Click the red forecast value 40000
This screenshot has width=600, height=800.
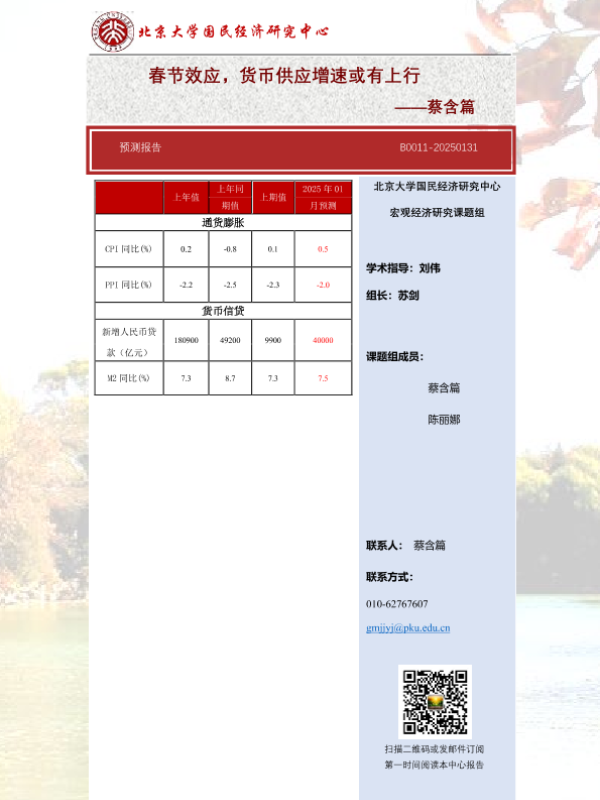[323, 341]
